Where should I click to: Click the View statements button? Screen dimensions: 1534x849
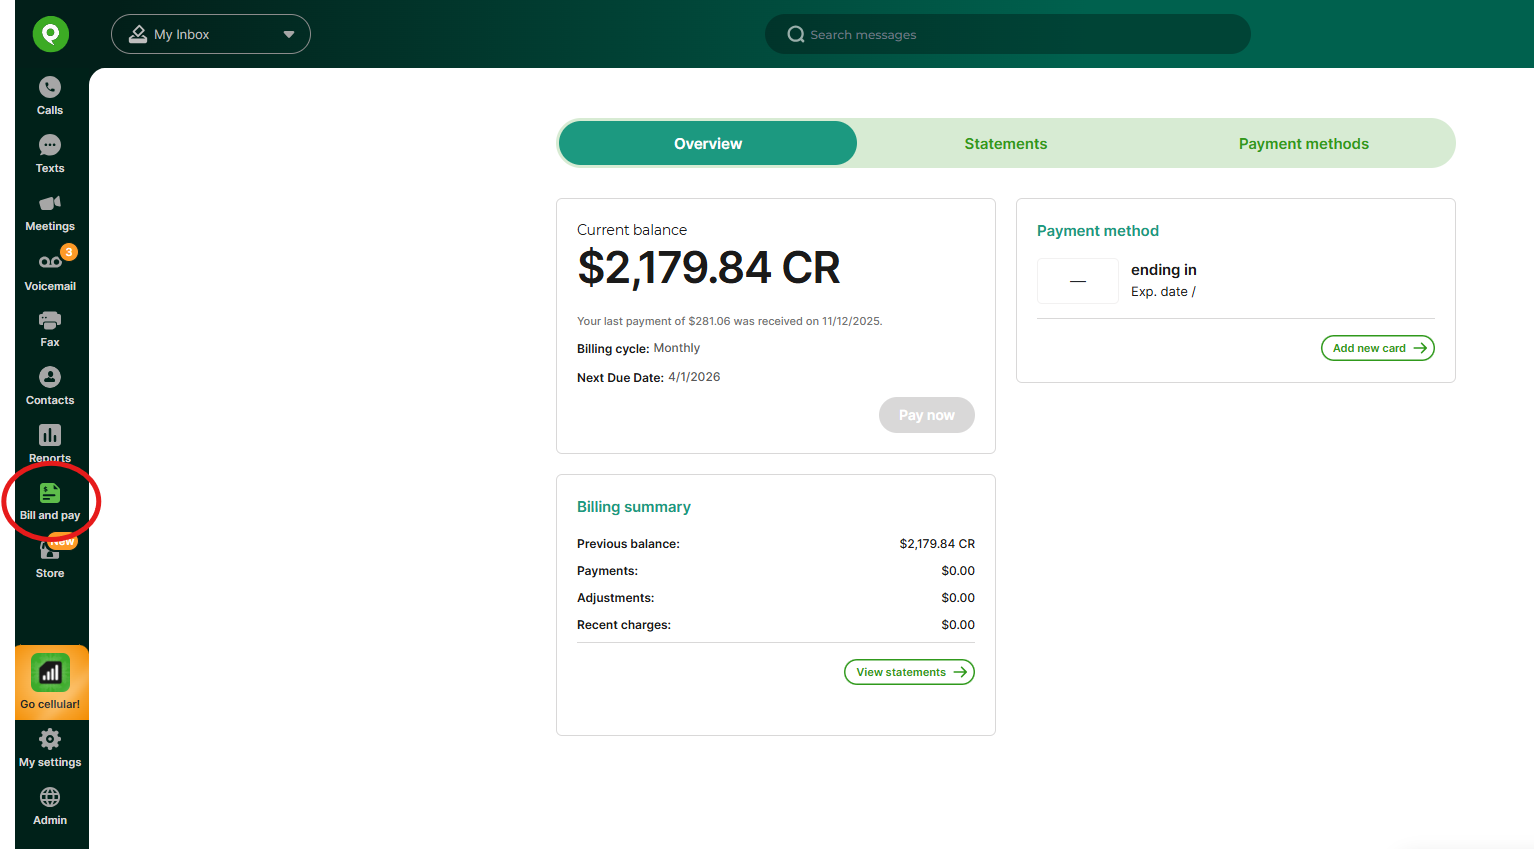tap(908, 672)
